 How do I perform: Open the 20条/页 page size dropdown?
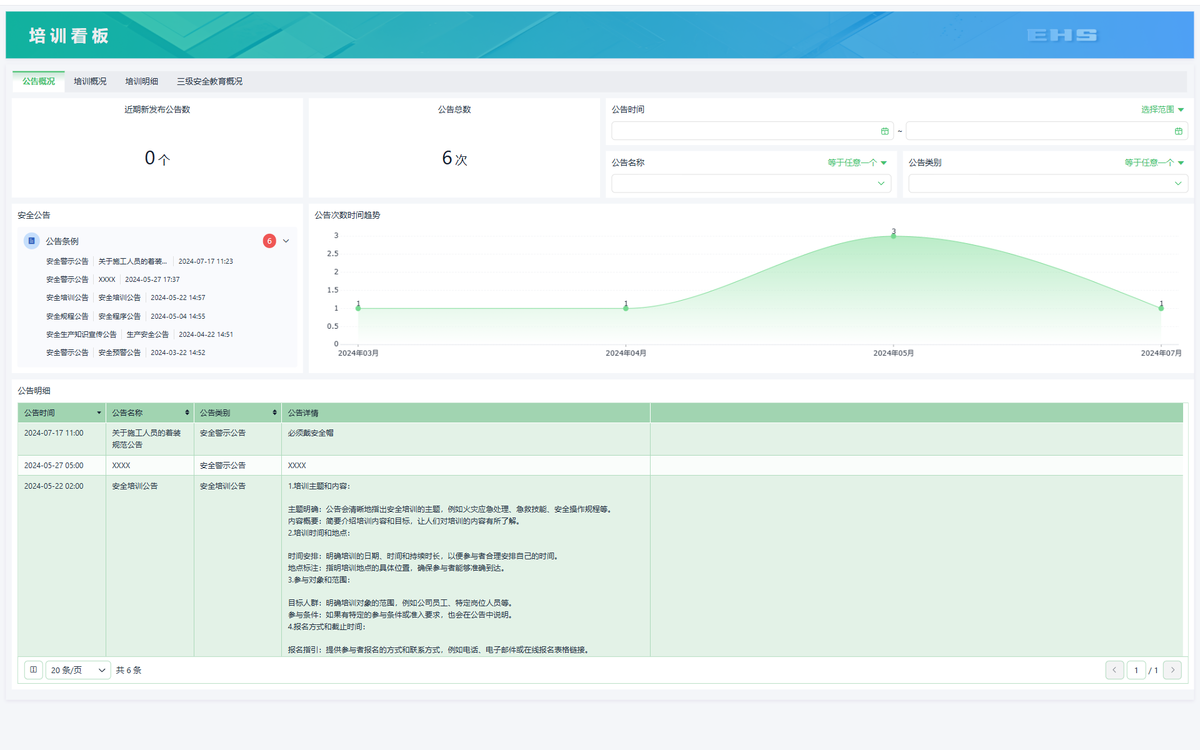point(78,670)
